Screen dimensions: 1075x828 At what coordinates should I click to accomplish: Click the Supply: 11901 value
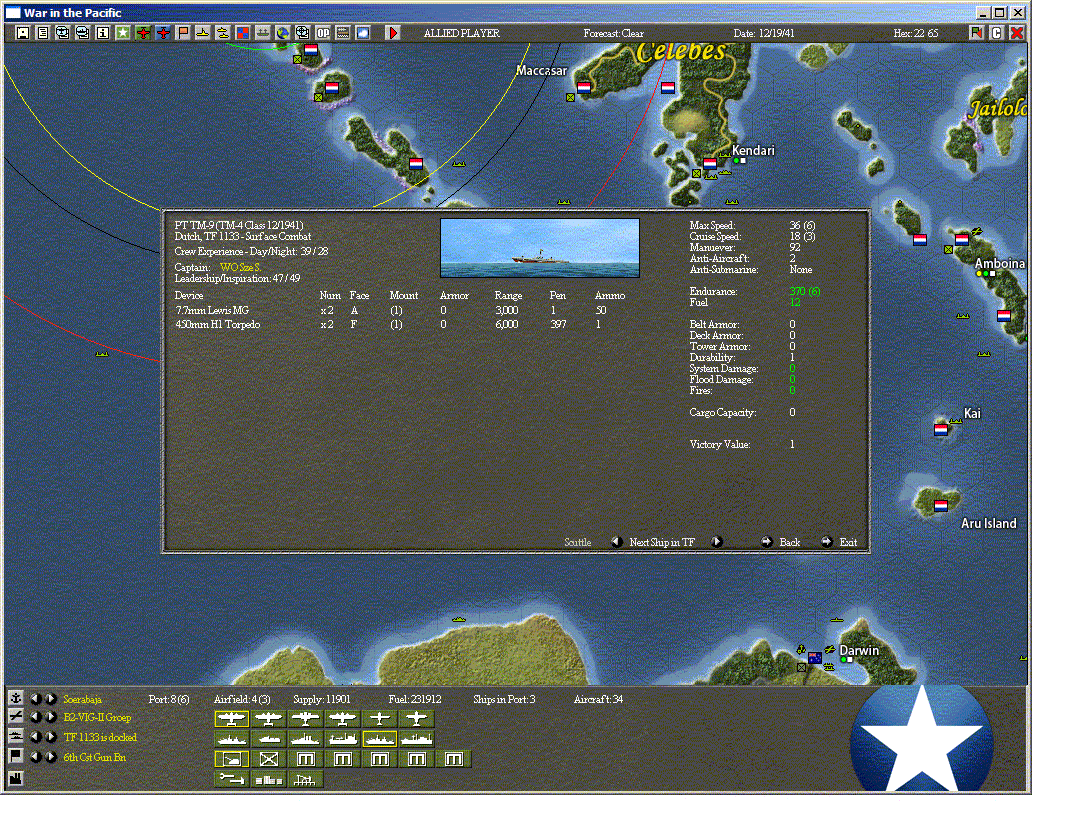[322, 699]
